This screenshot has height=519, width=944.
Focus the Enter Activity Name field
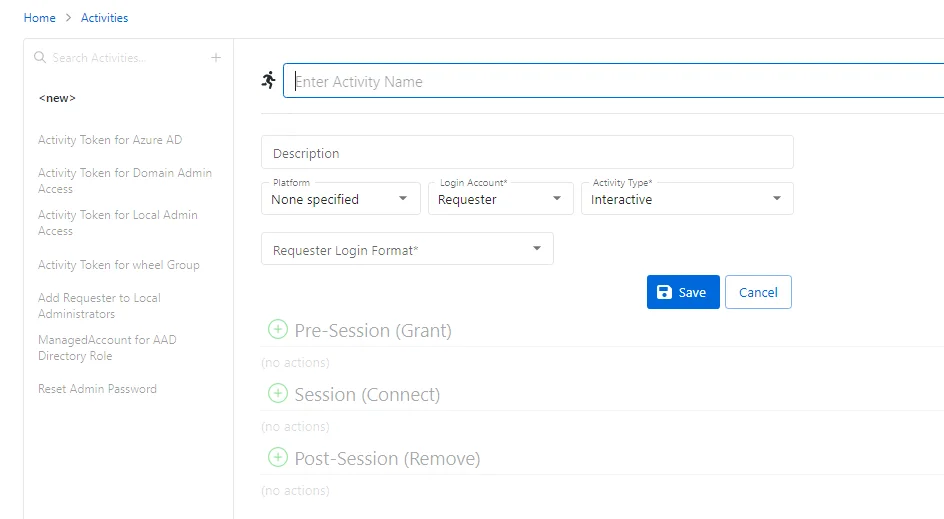coord(613,81)
